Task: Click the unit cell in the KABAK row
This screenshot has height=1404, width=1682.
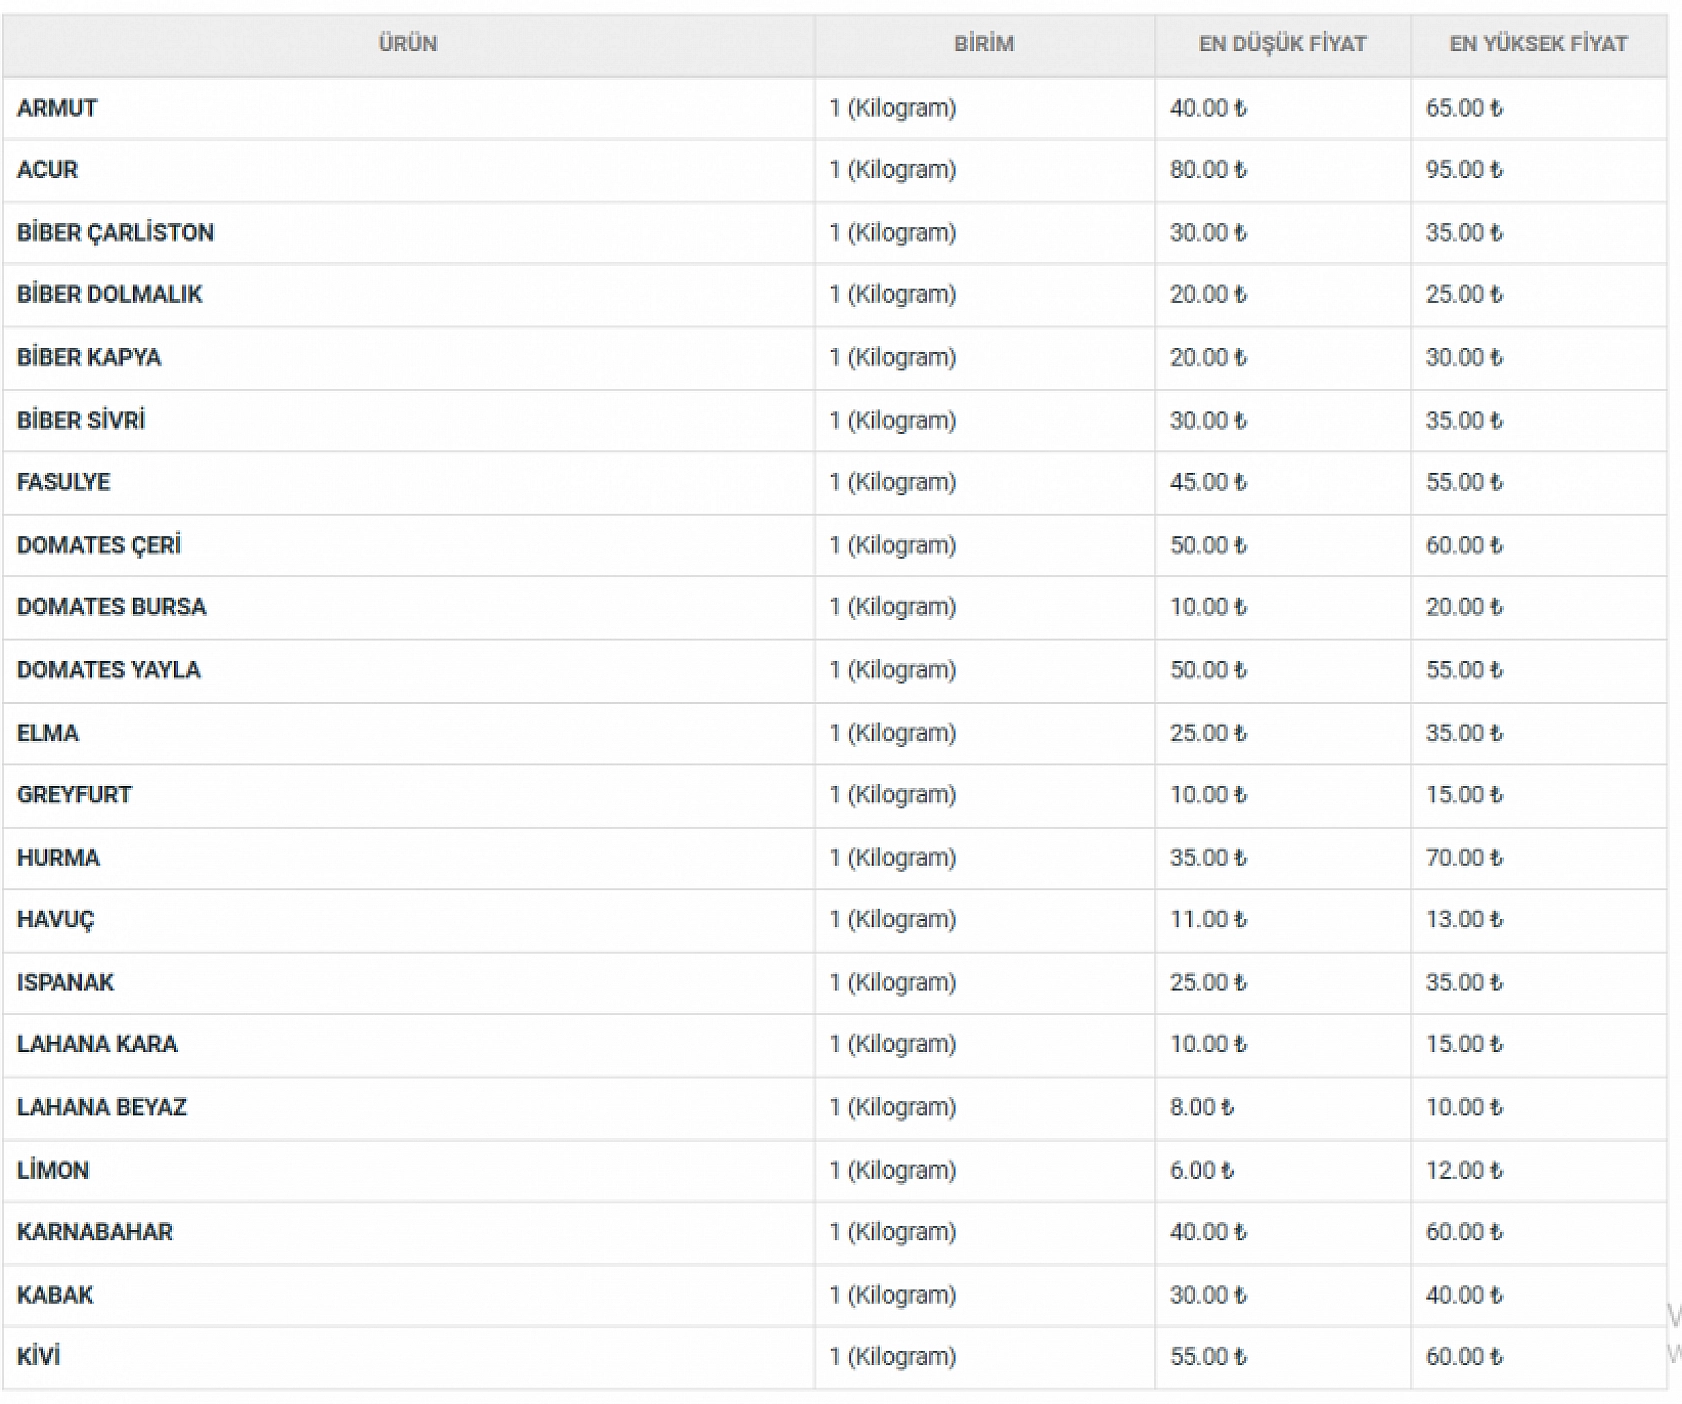Action: (x=892, y=1295)
